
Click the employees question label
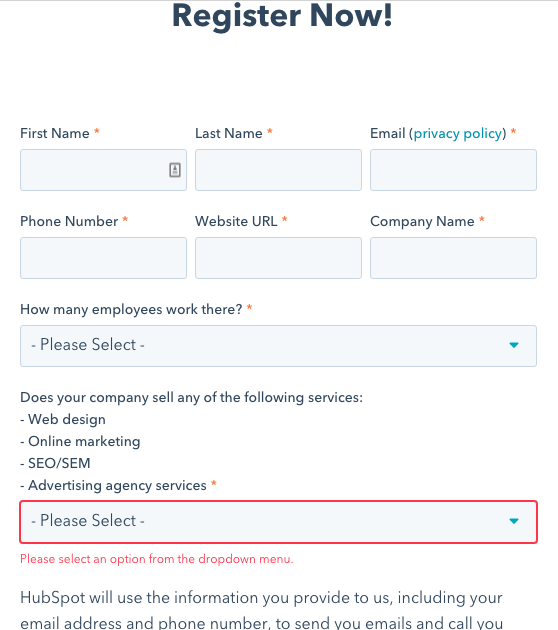click(131, 310)
